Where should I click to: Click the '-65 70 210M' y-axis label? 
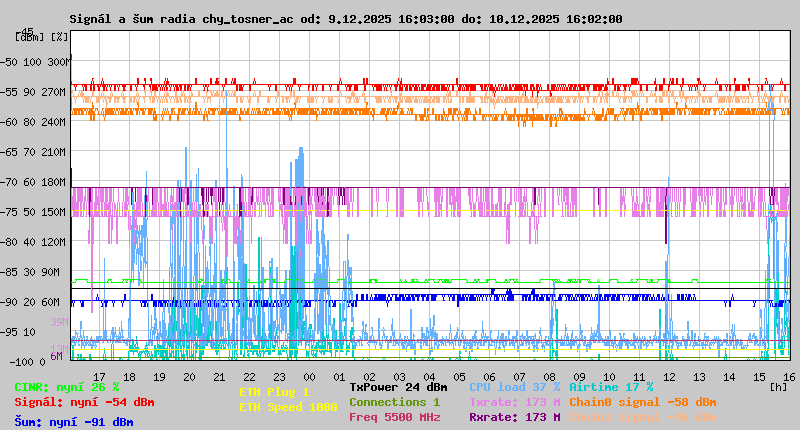click(x=34, y=152)
